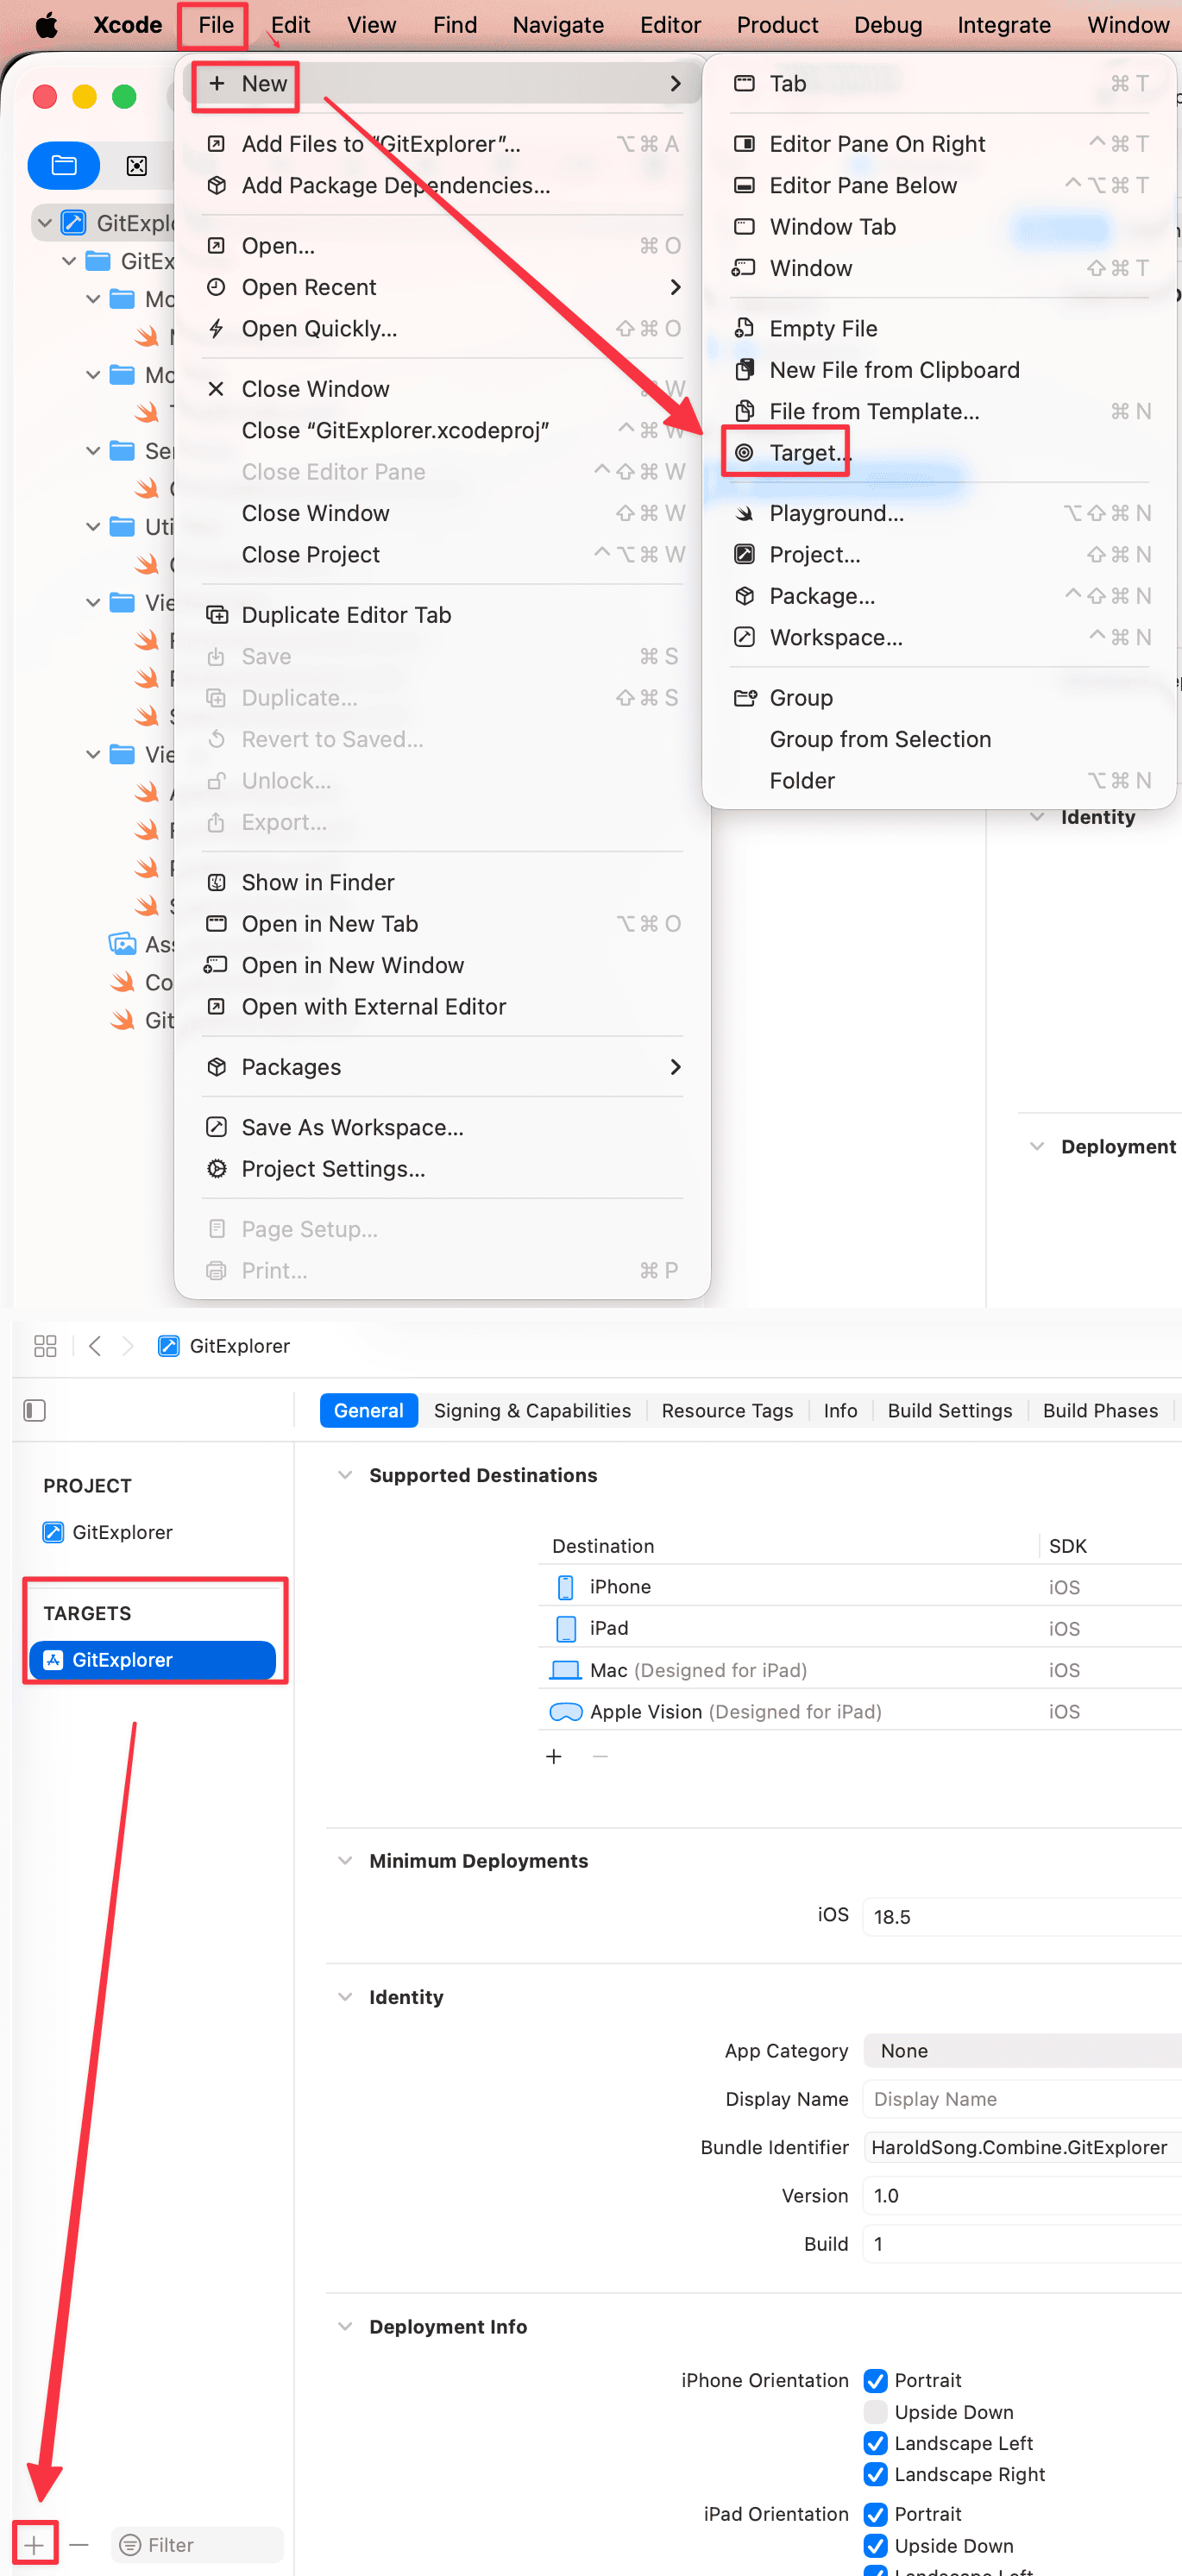Click Open Quickly… menu entry
This screenshot has width=1182, height=2576.
click(x=319, y=329)
